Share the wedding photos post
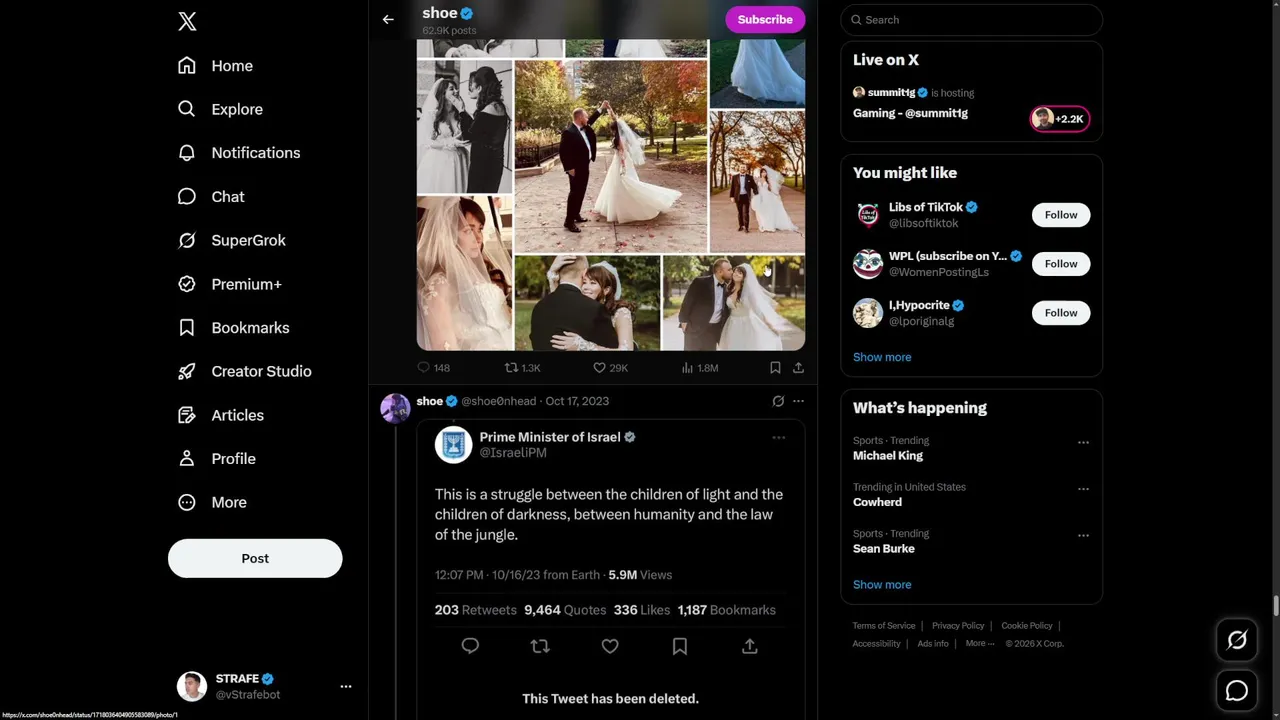The image size is (1280, 720). (798, 368)
